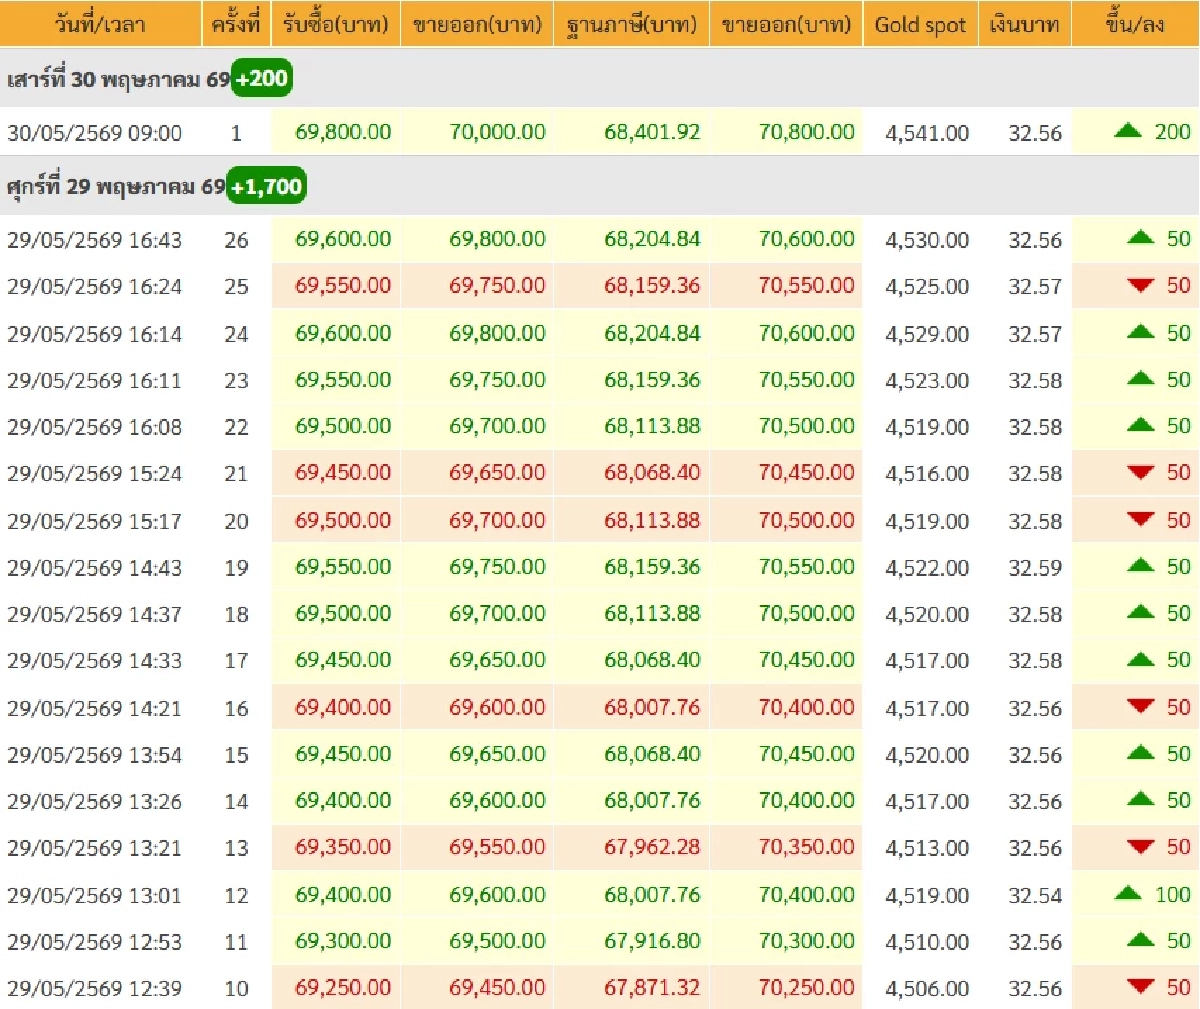Image resolution: width=1200 pixels, height=1009 pixels.
Task: Click the Gold spot value 4,513.00
Action: [x=927, y=848]
